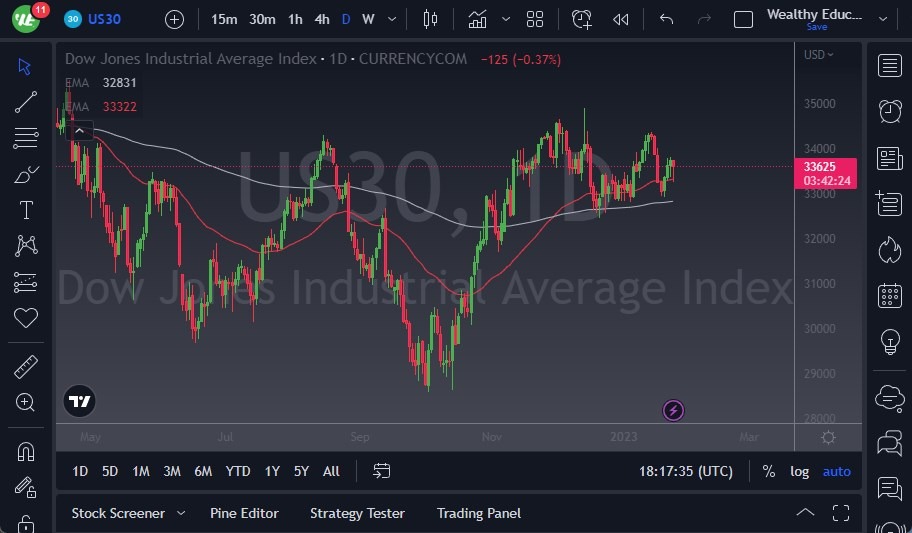The width and height of the screenshot is (912, 533).
Task: Toggle the auto scale option
Action: [836, 471]
